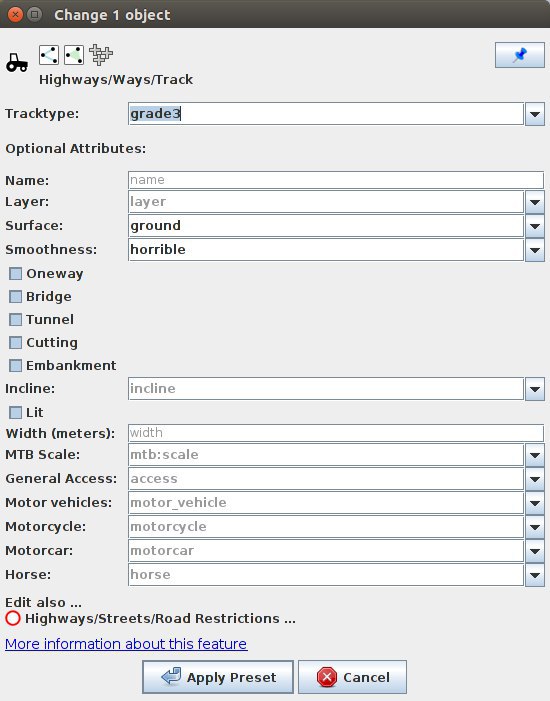The height and width of the screenshot is (701, 550).
Task: Click the red X icon on Cancel
Action: (327, 677)
